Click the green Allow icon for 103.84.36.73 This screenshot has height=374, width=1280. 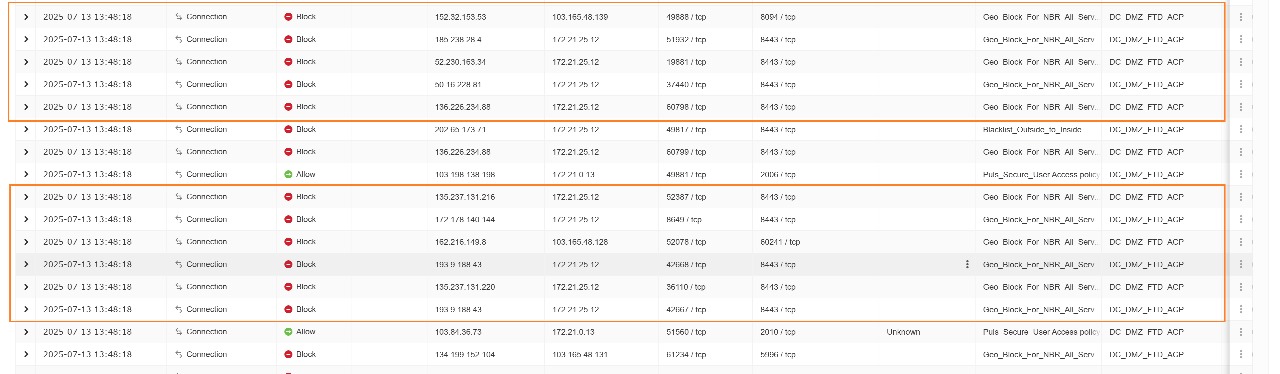[288, 331]
